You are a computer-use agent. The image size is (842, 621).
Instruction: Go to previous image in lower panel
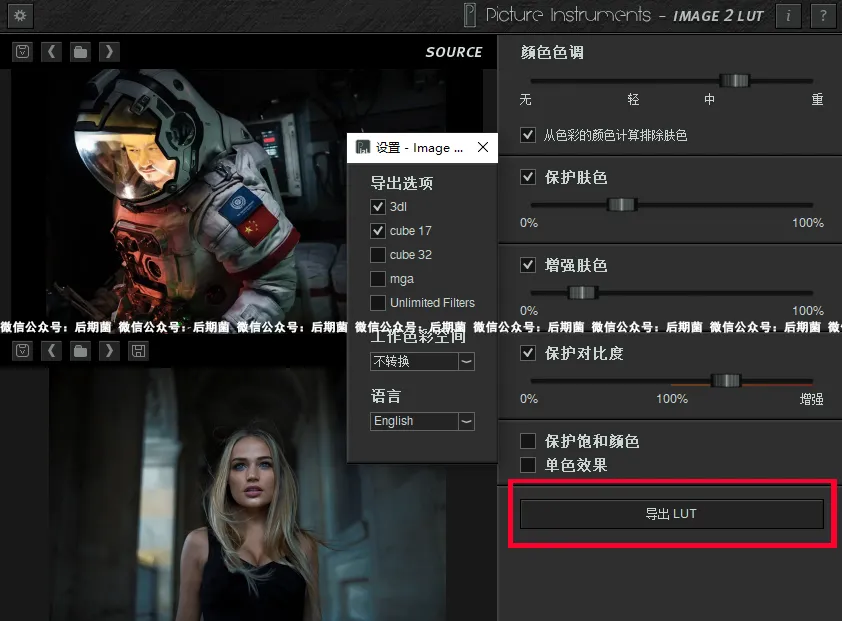coord(52,351)
